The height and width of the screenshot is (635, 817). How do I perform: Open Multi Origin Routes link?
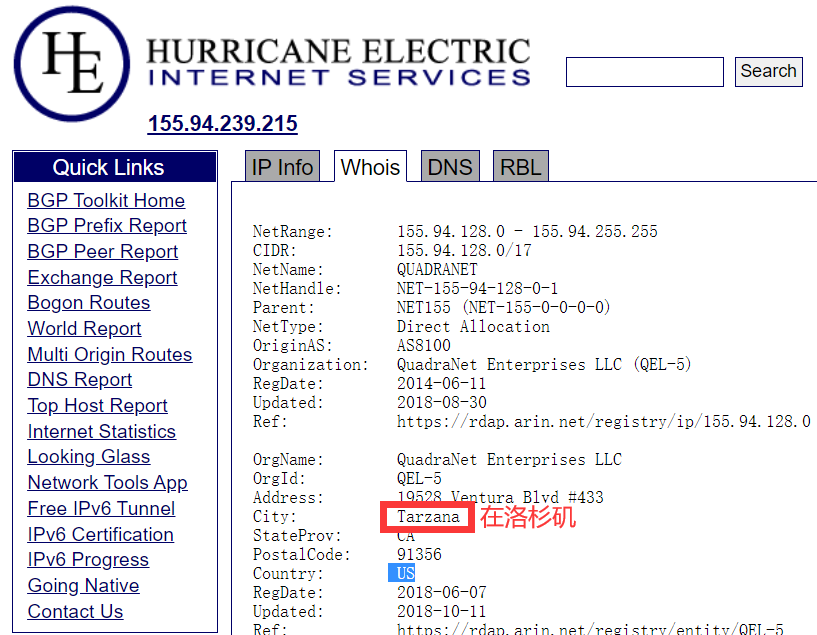[x=110, y=355]
